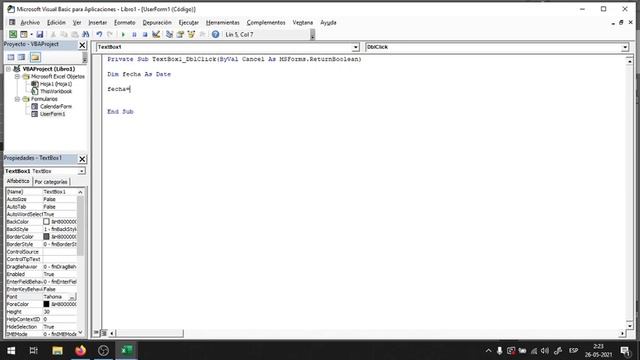Open File Explorer from taskbar
Viewport: 640px width, 360px height.
57,350
